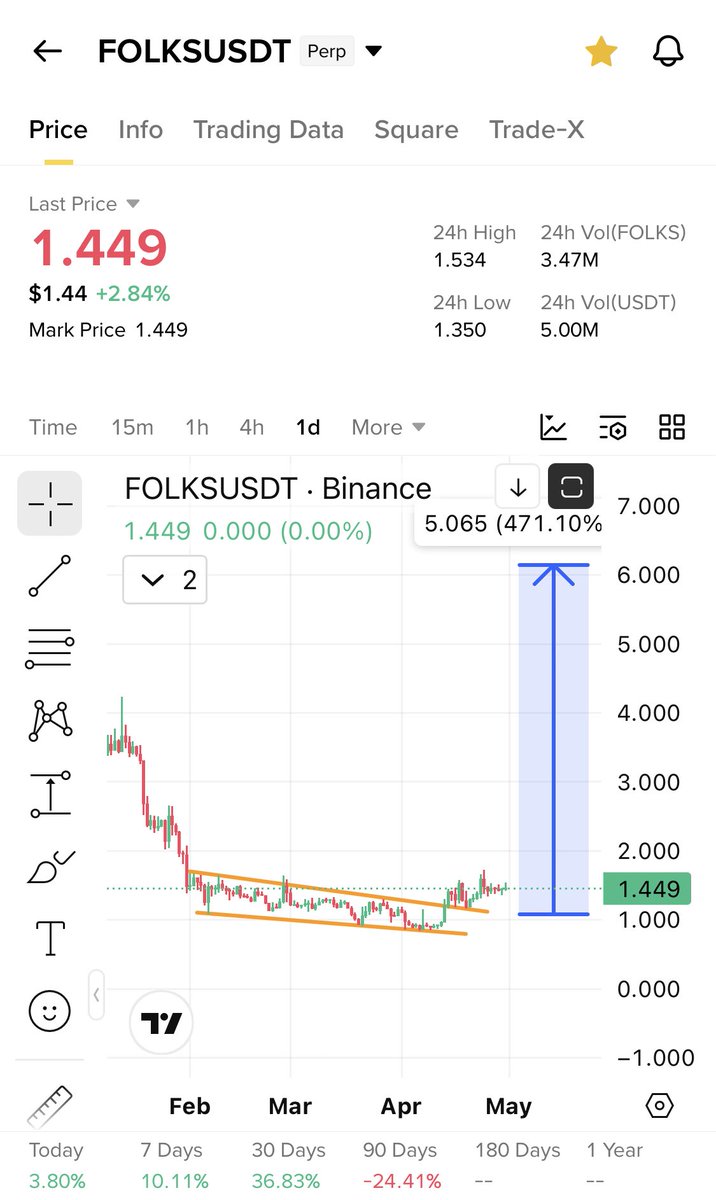This screenshot has height=1200, width=716.
Task: Open the TradingView logo
Action: point(161,1023)
